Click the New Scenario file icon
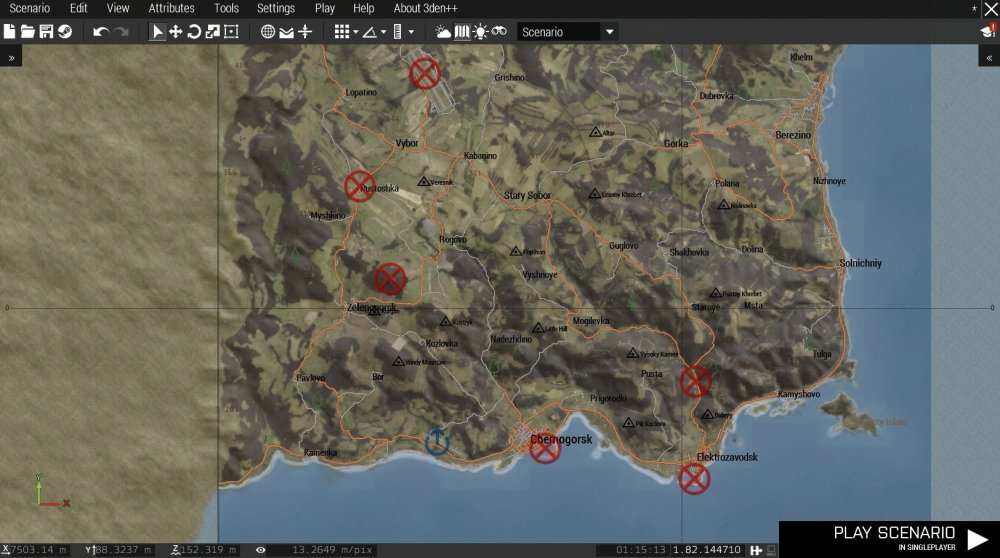The image size is (1000, 558). click(x=10, y=32)
